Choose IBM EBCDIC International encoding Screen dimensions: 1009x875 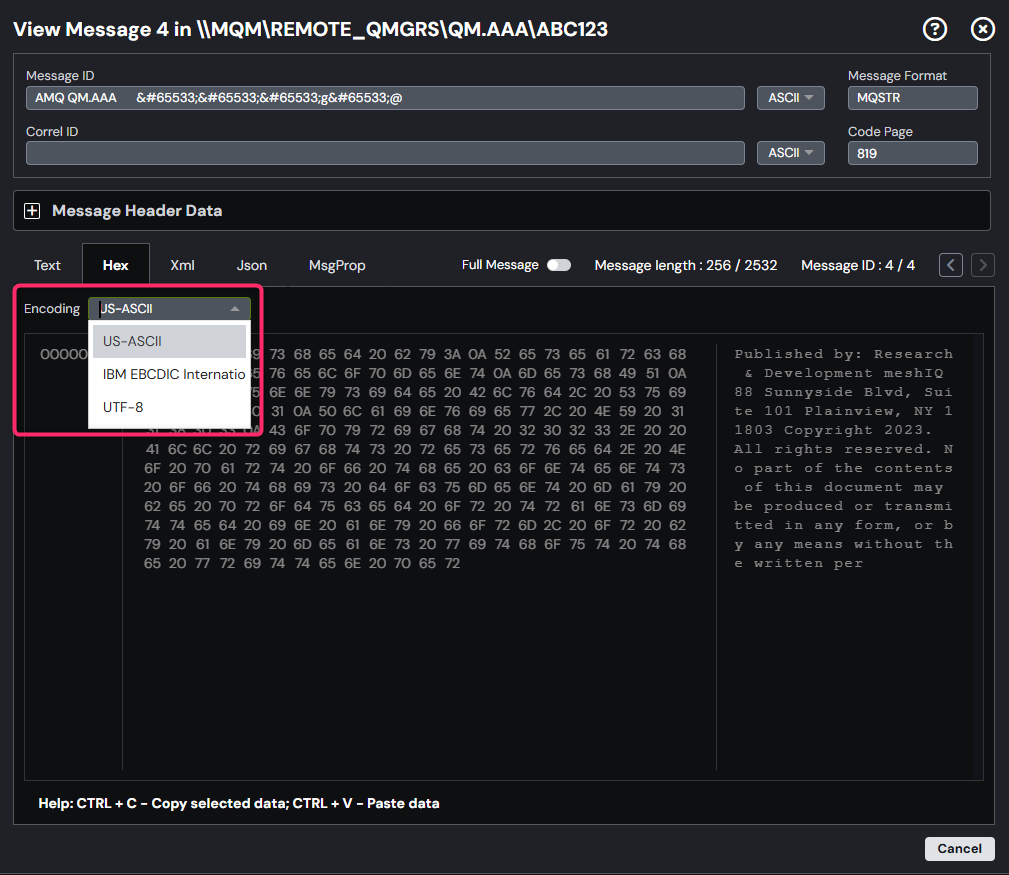tap(173, 374)
